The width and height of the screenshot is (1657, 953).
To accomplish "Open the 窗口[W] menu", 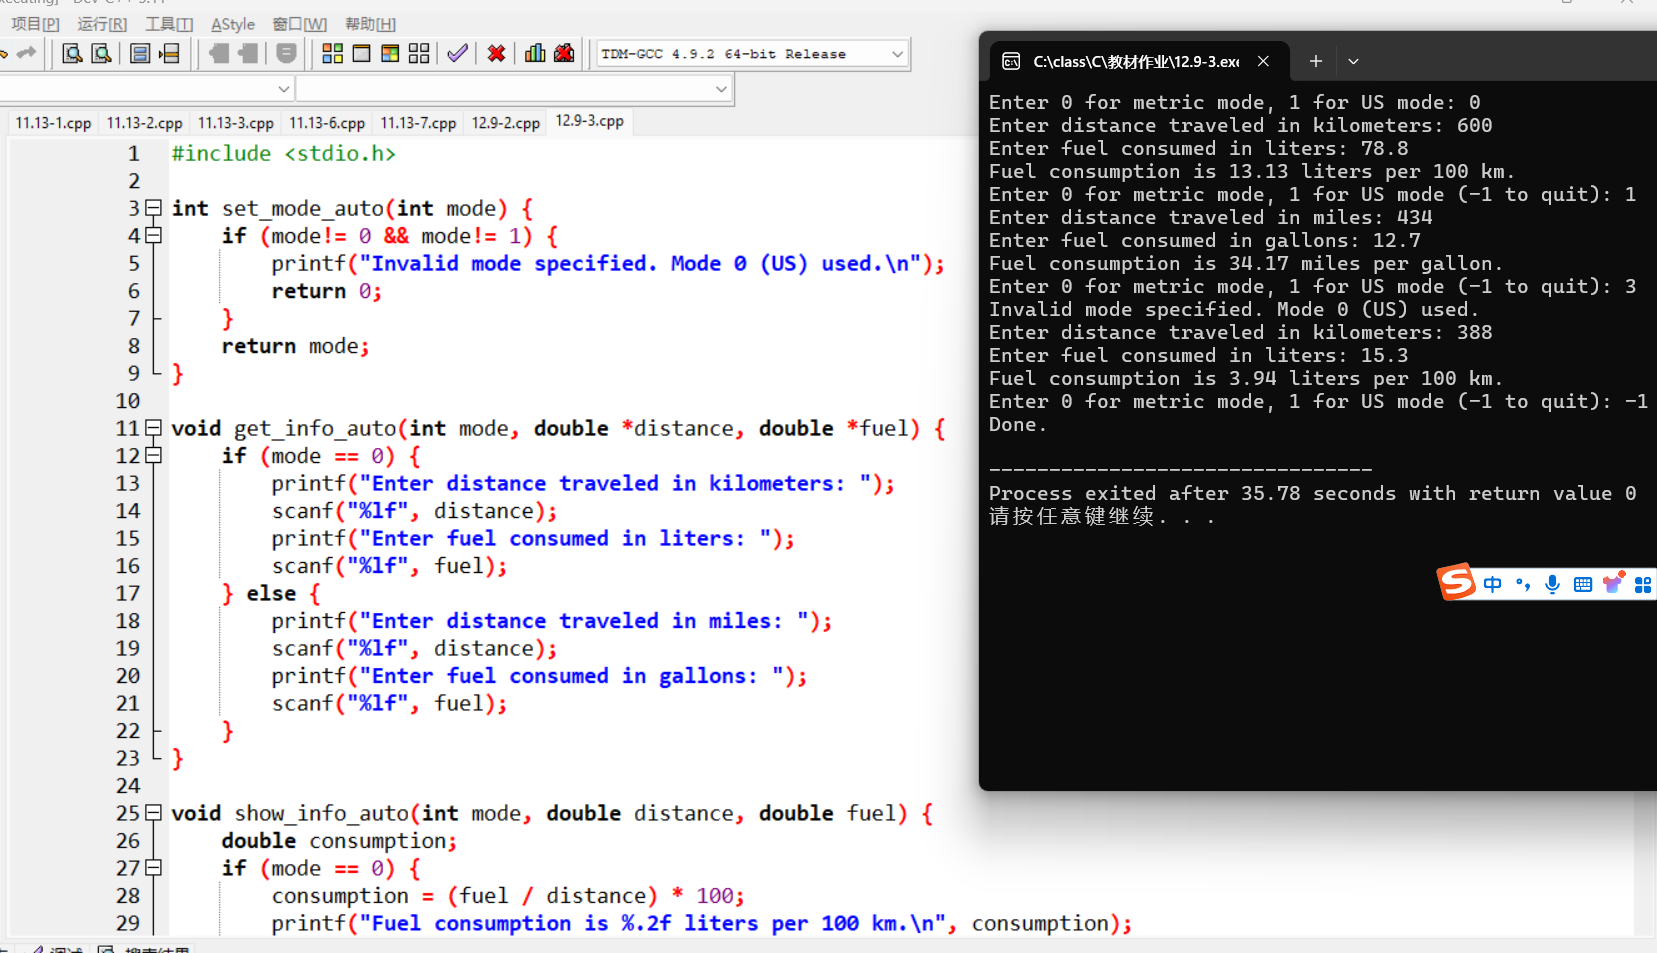I will click(300, 24).
